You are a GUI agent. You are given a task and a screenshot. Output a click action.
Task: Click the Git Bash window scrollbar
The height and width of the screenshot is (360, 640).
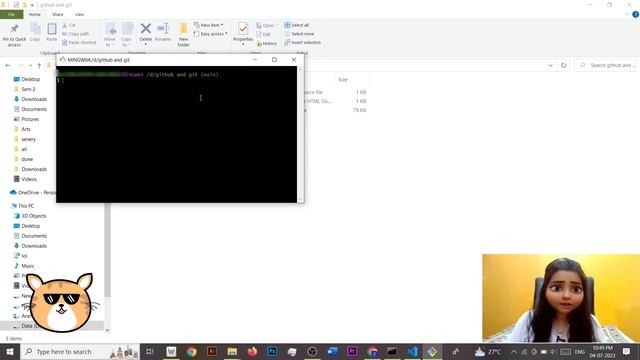(300, 134)
